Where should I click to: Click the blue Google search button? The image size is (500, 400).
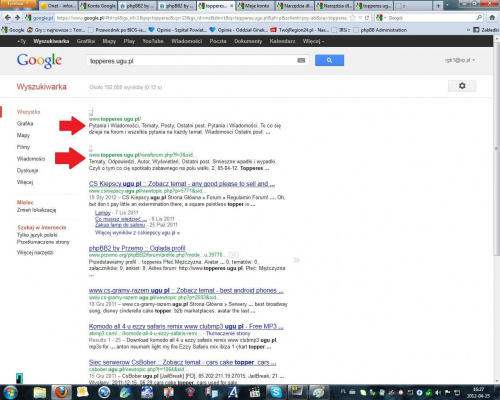[329, 60]
